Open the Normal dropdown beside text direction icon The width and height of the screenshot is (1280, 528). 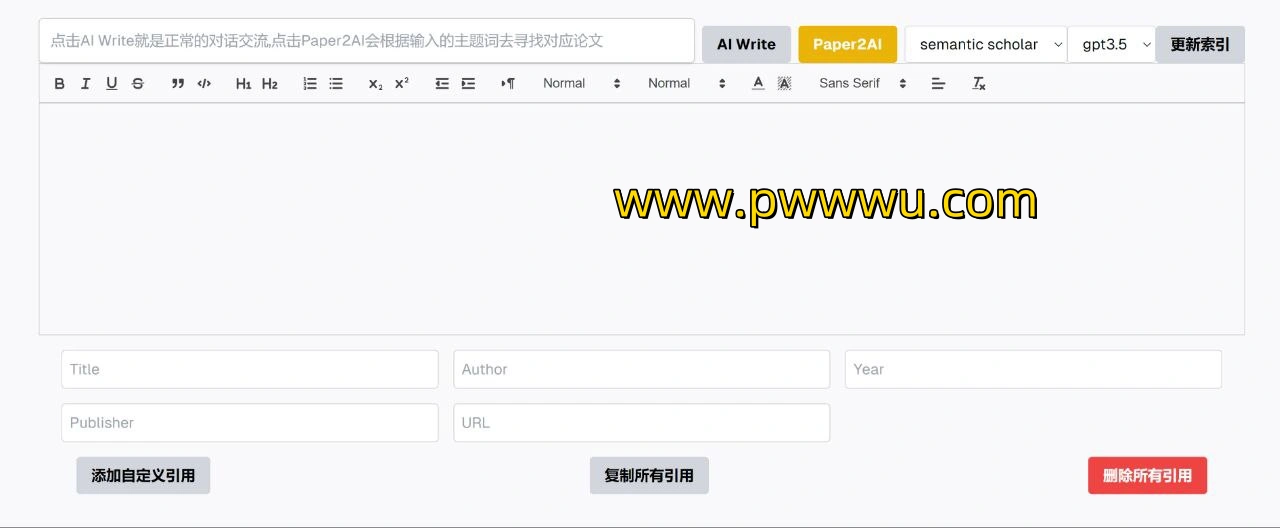tap(582, 84)
